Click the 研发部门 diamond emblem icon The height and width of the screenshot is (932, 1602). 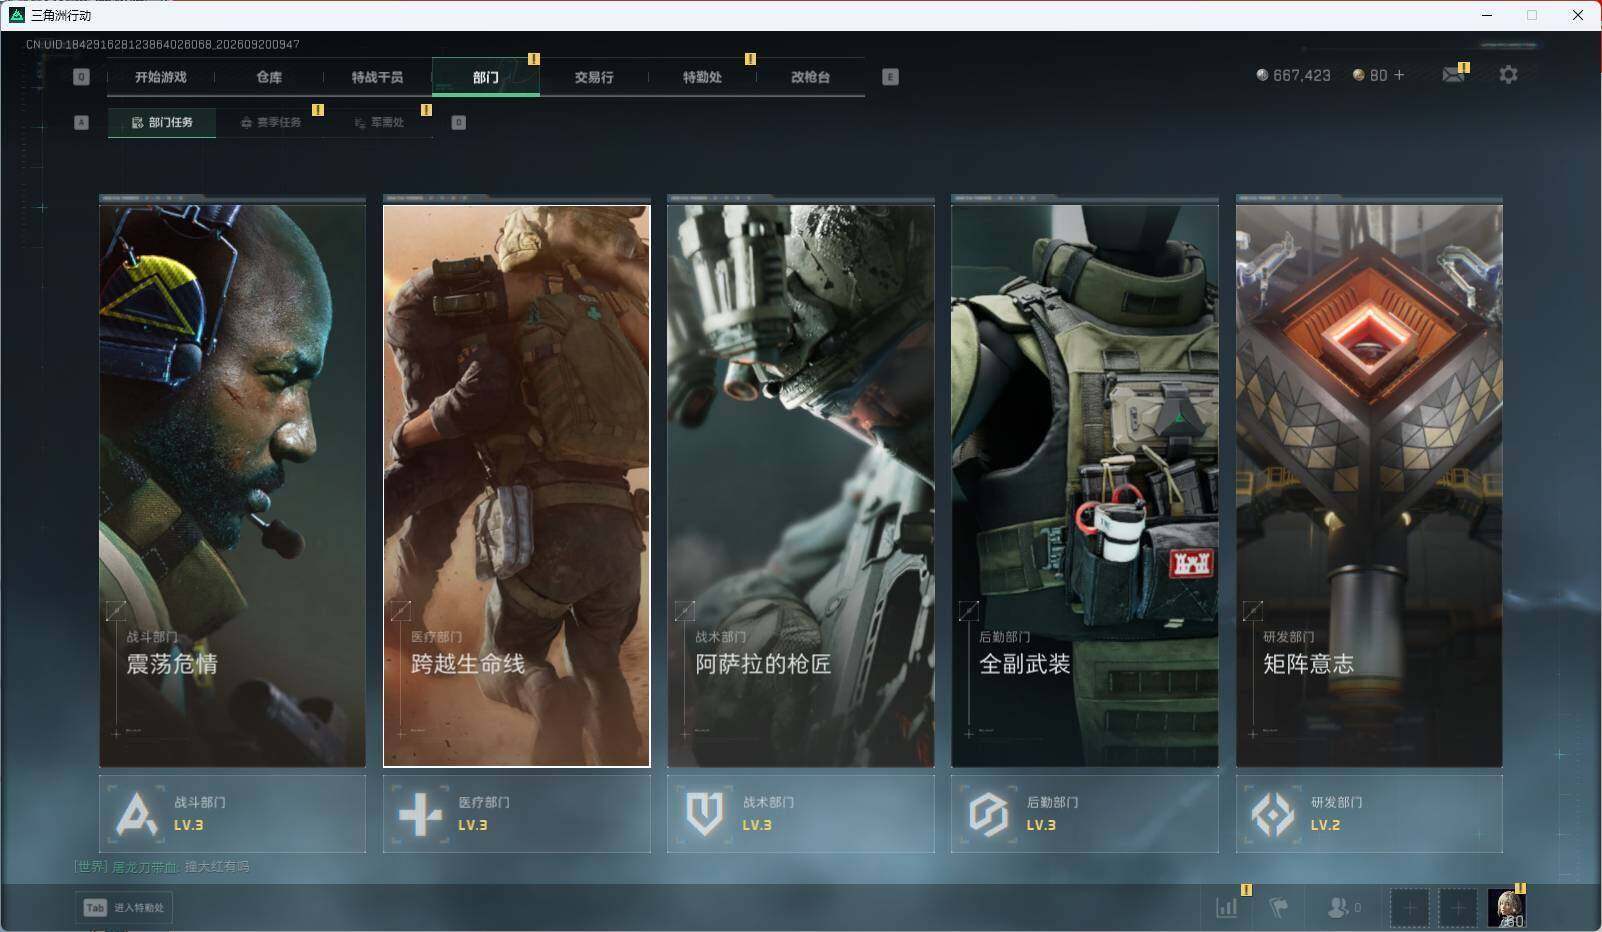coord(1272,814)
